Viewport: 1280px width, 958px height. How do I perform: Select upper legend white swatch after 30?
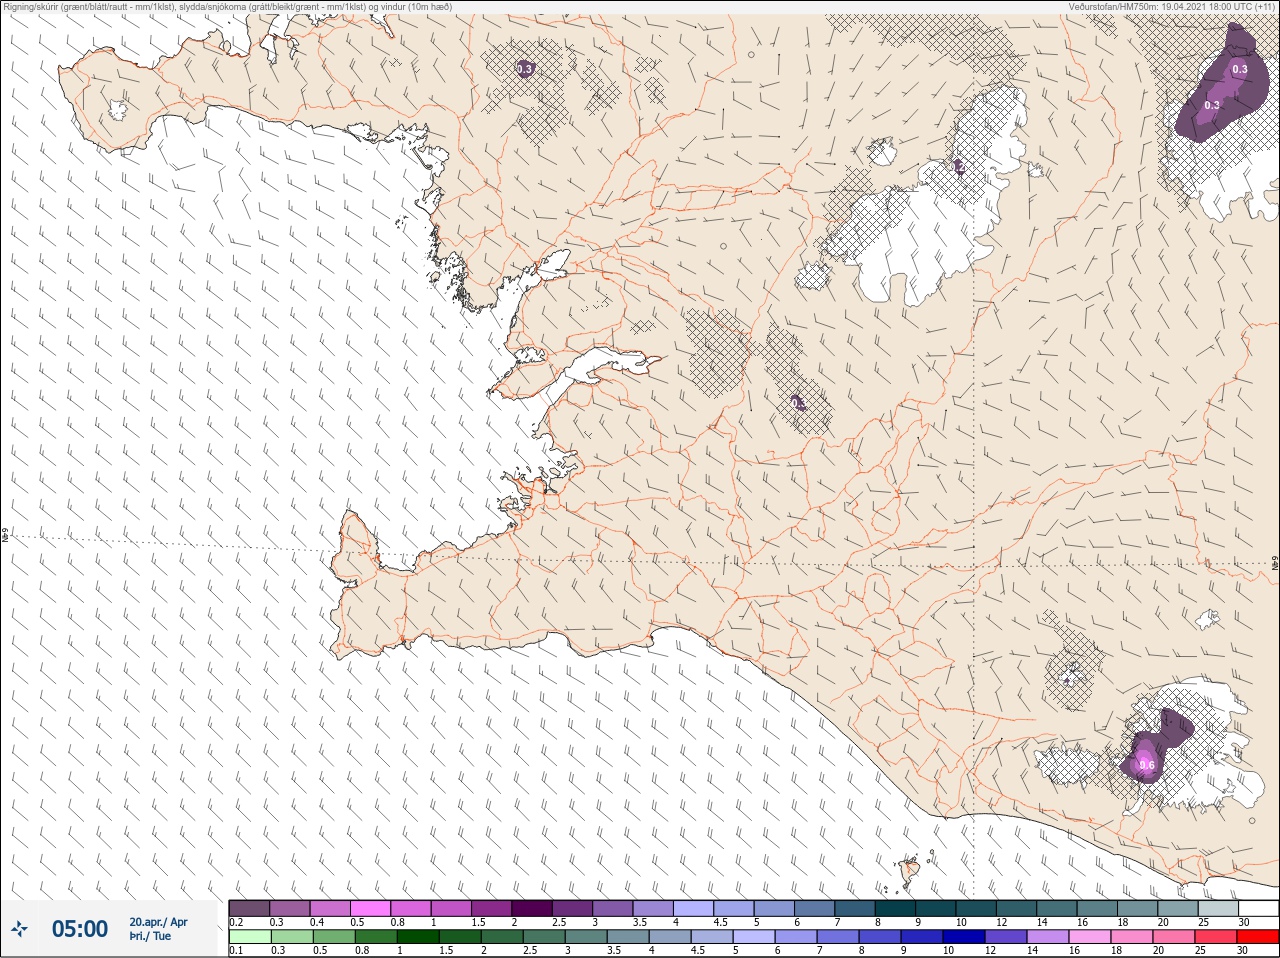point(1257,908)
